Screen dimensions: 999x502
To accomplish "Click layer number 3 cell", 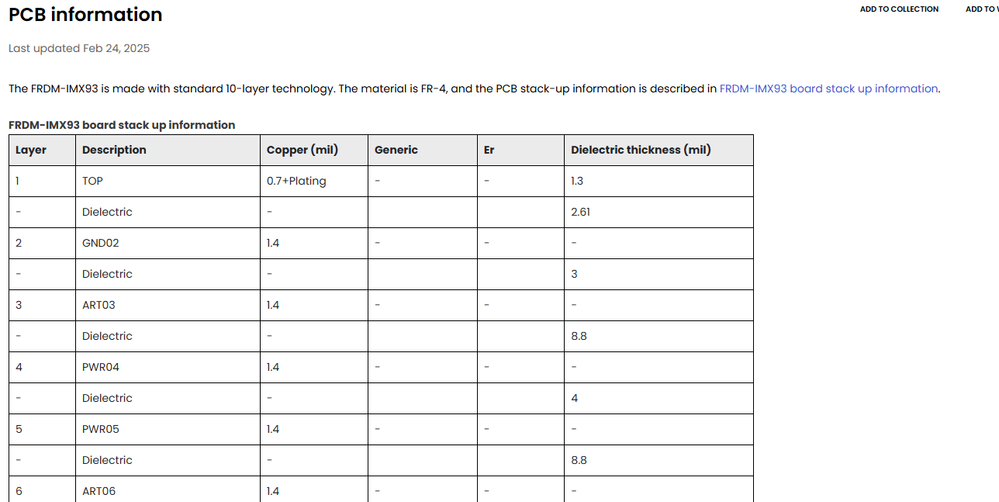I will (x=42, y=305).
